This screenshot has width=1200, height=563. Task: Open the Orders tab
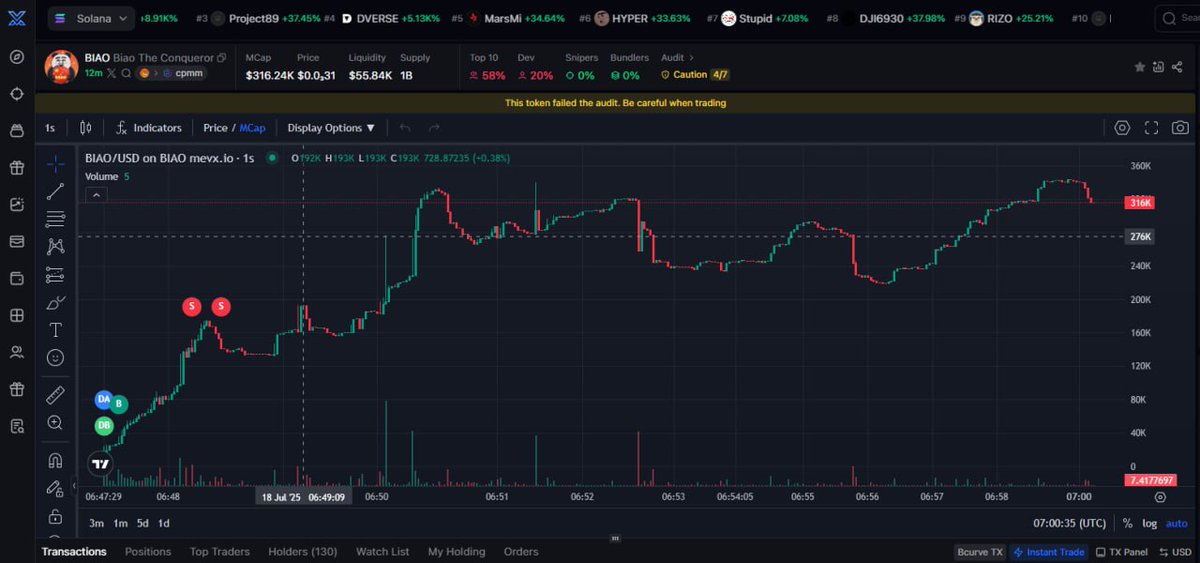pos(521,551)
